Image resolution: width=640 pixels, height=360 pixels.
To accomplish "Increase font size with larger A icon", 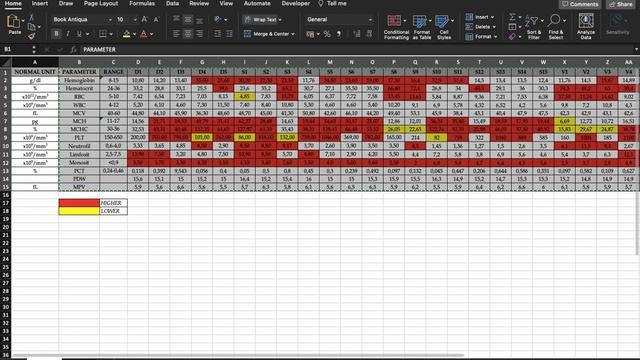I will 144,20.
